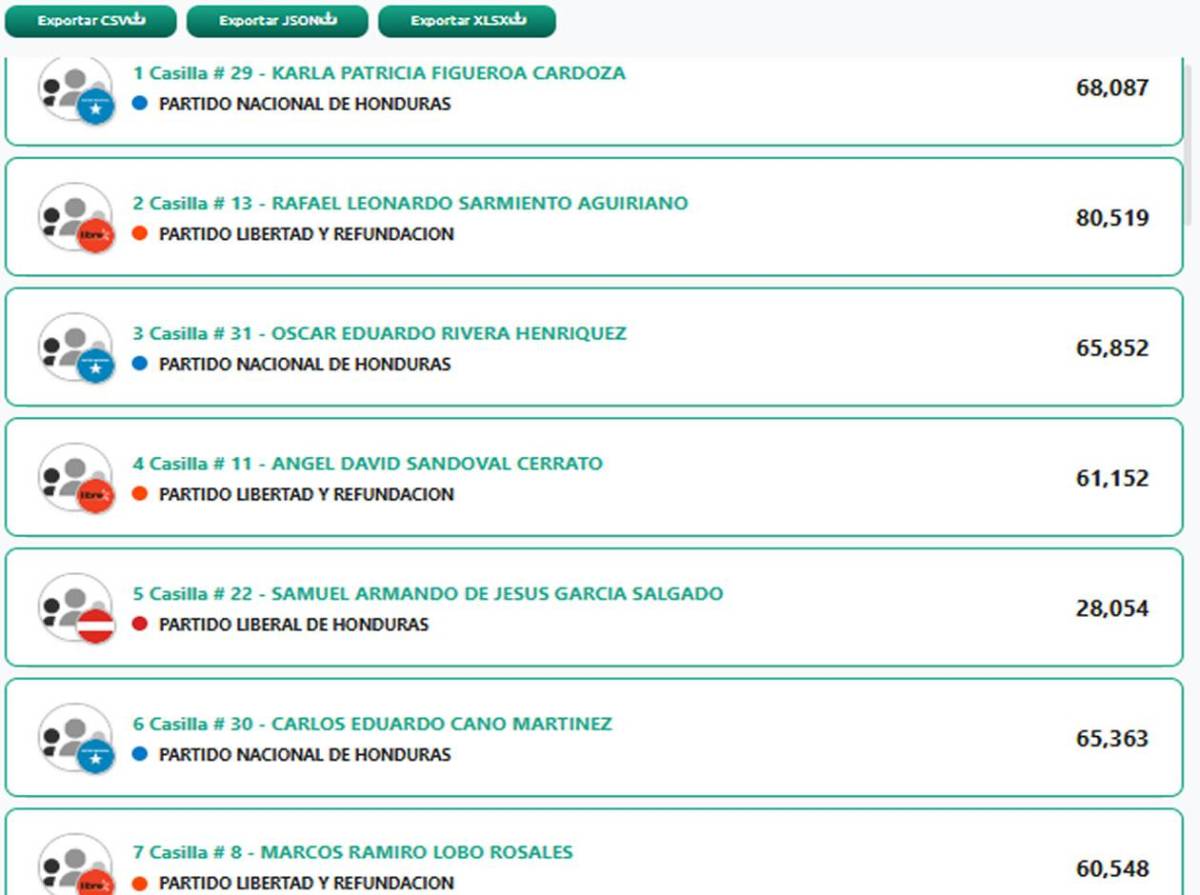Click the 61,152 vote total
The width and height of the screenshot is (1200, 895).
coord(1112,478)
